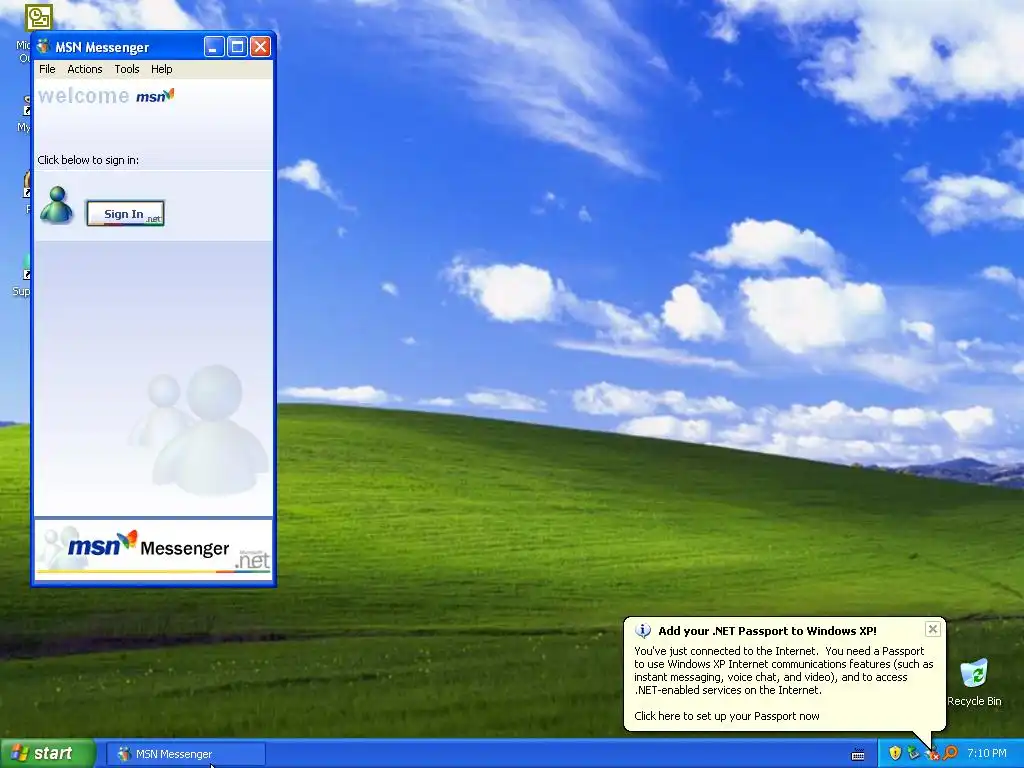Open the yellow security shield tray icon

[x=895, y=753]
